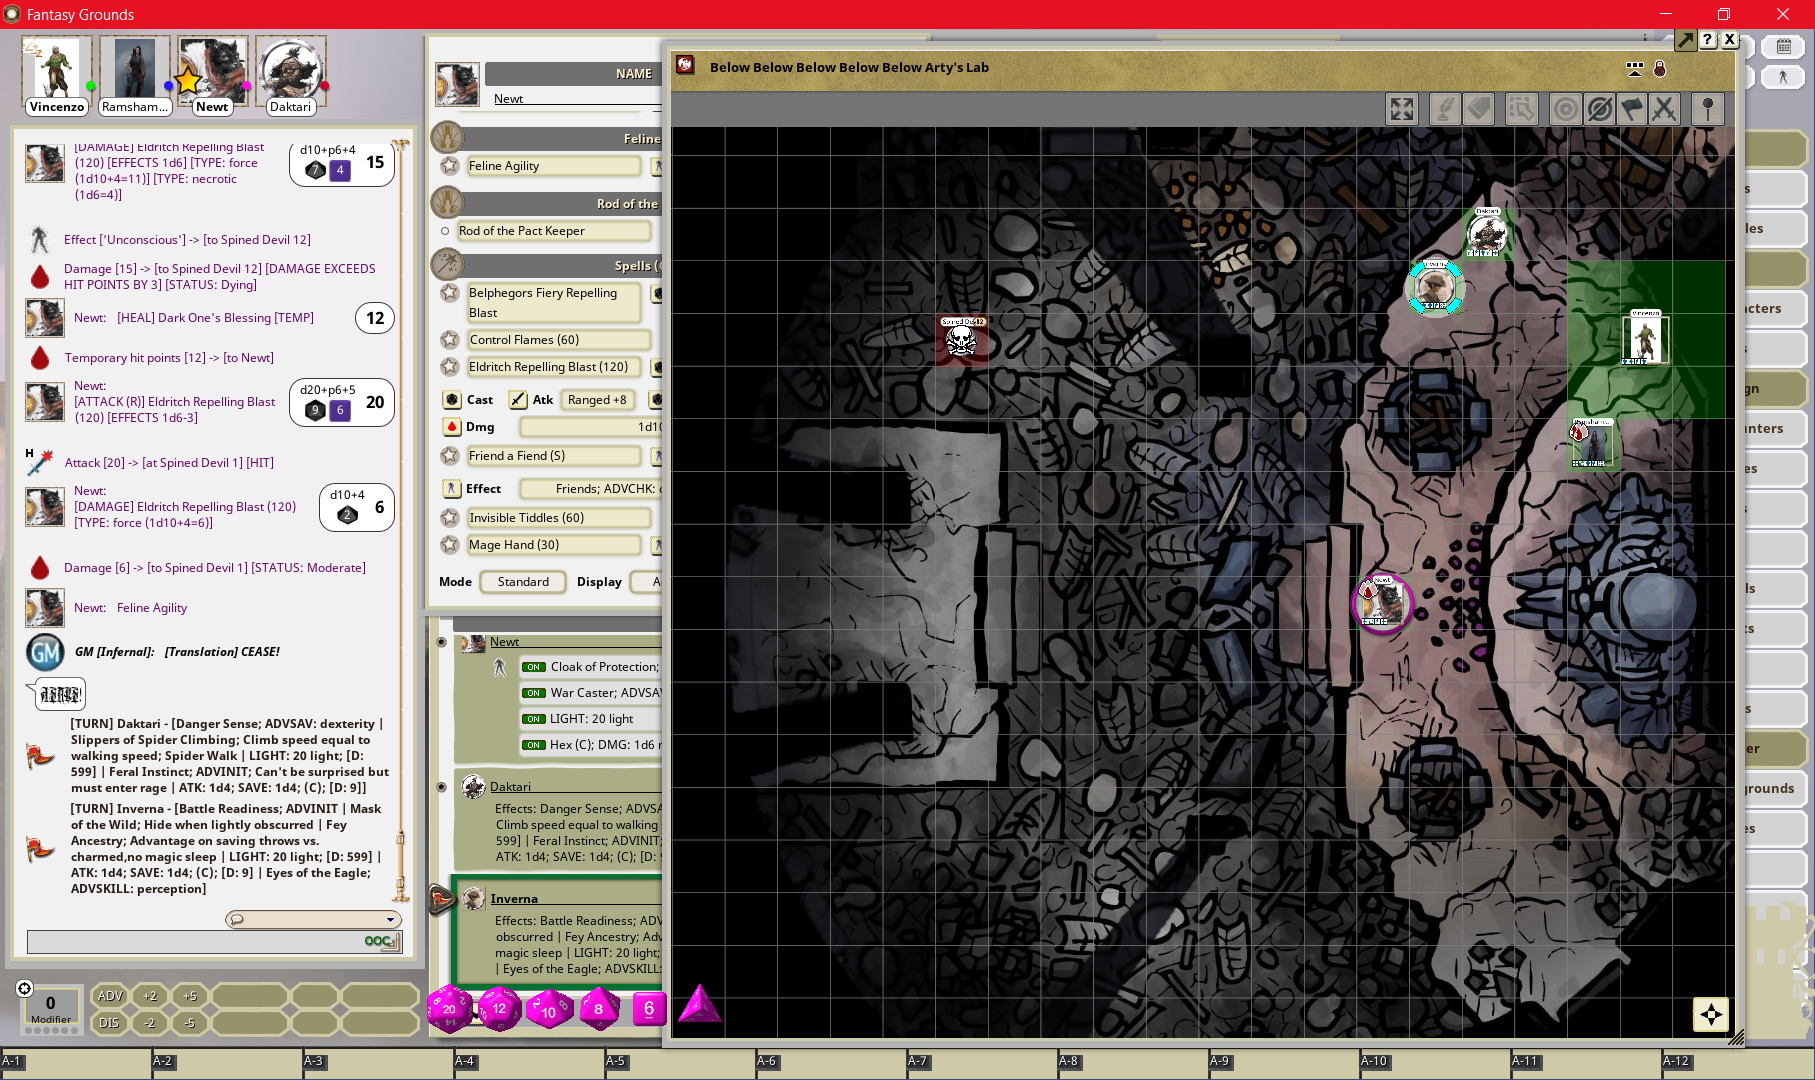Click Newt's purple-ringed token on the map
Image resolution: width=1815 pixels, height=1080 pixels.
point(1382,603)
